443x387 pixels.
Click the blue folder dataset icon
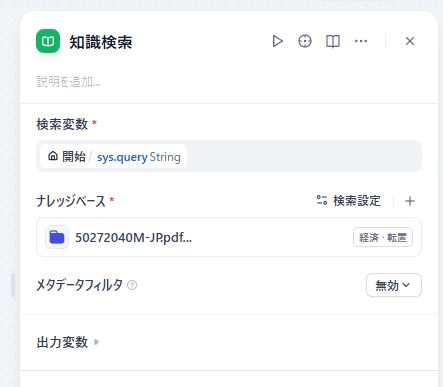coord(57,237)
